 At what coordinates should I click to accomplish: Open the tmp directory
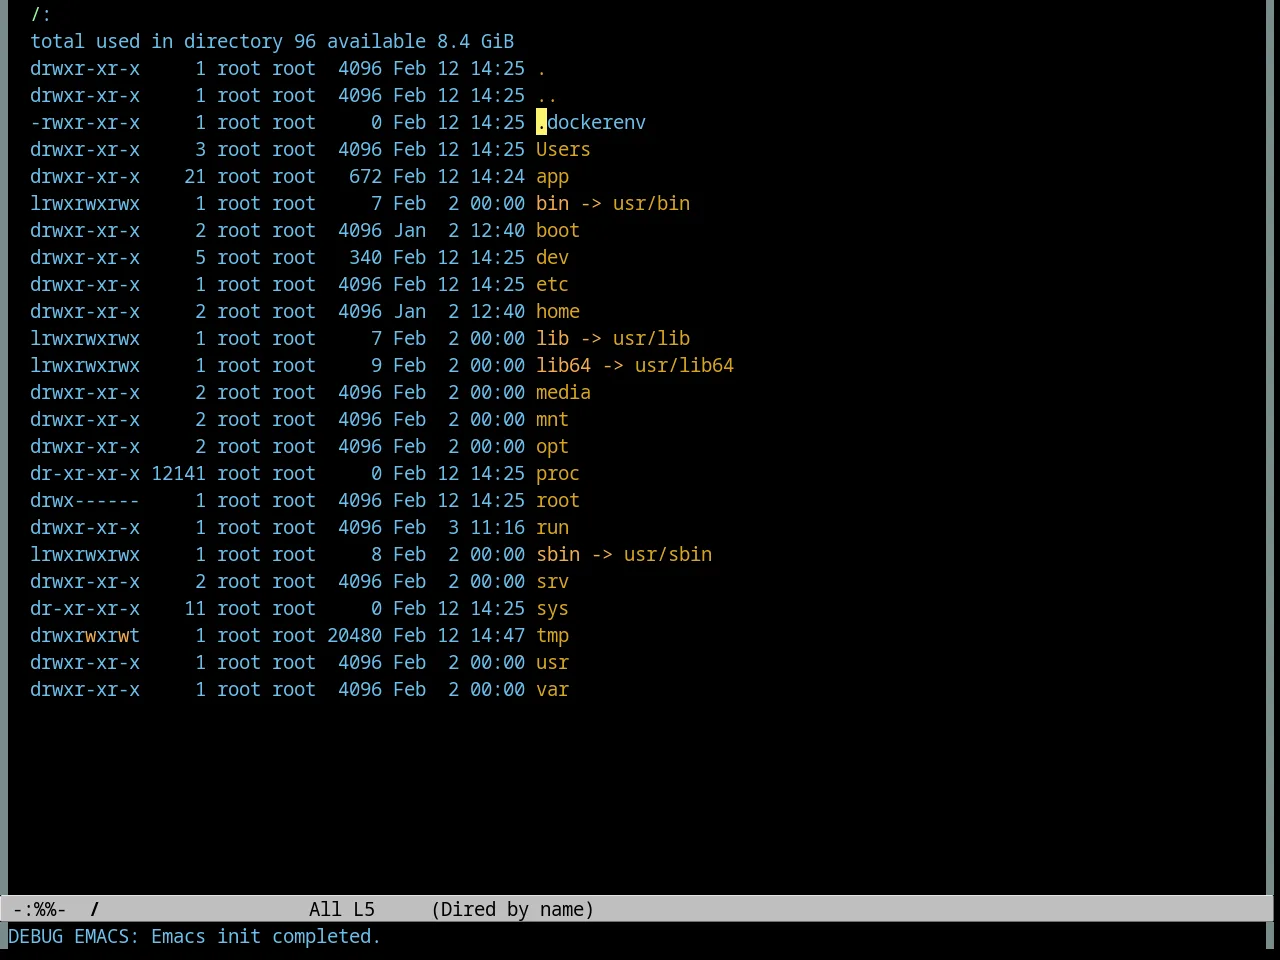click(552, 635)
